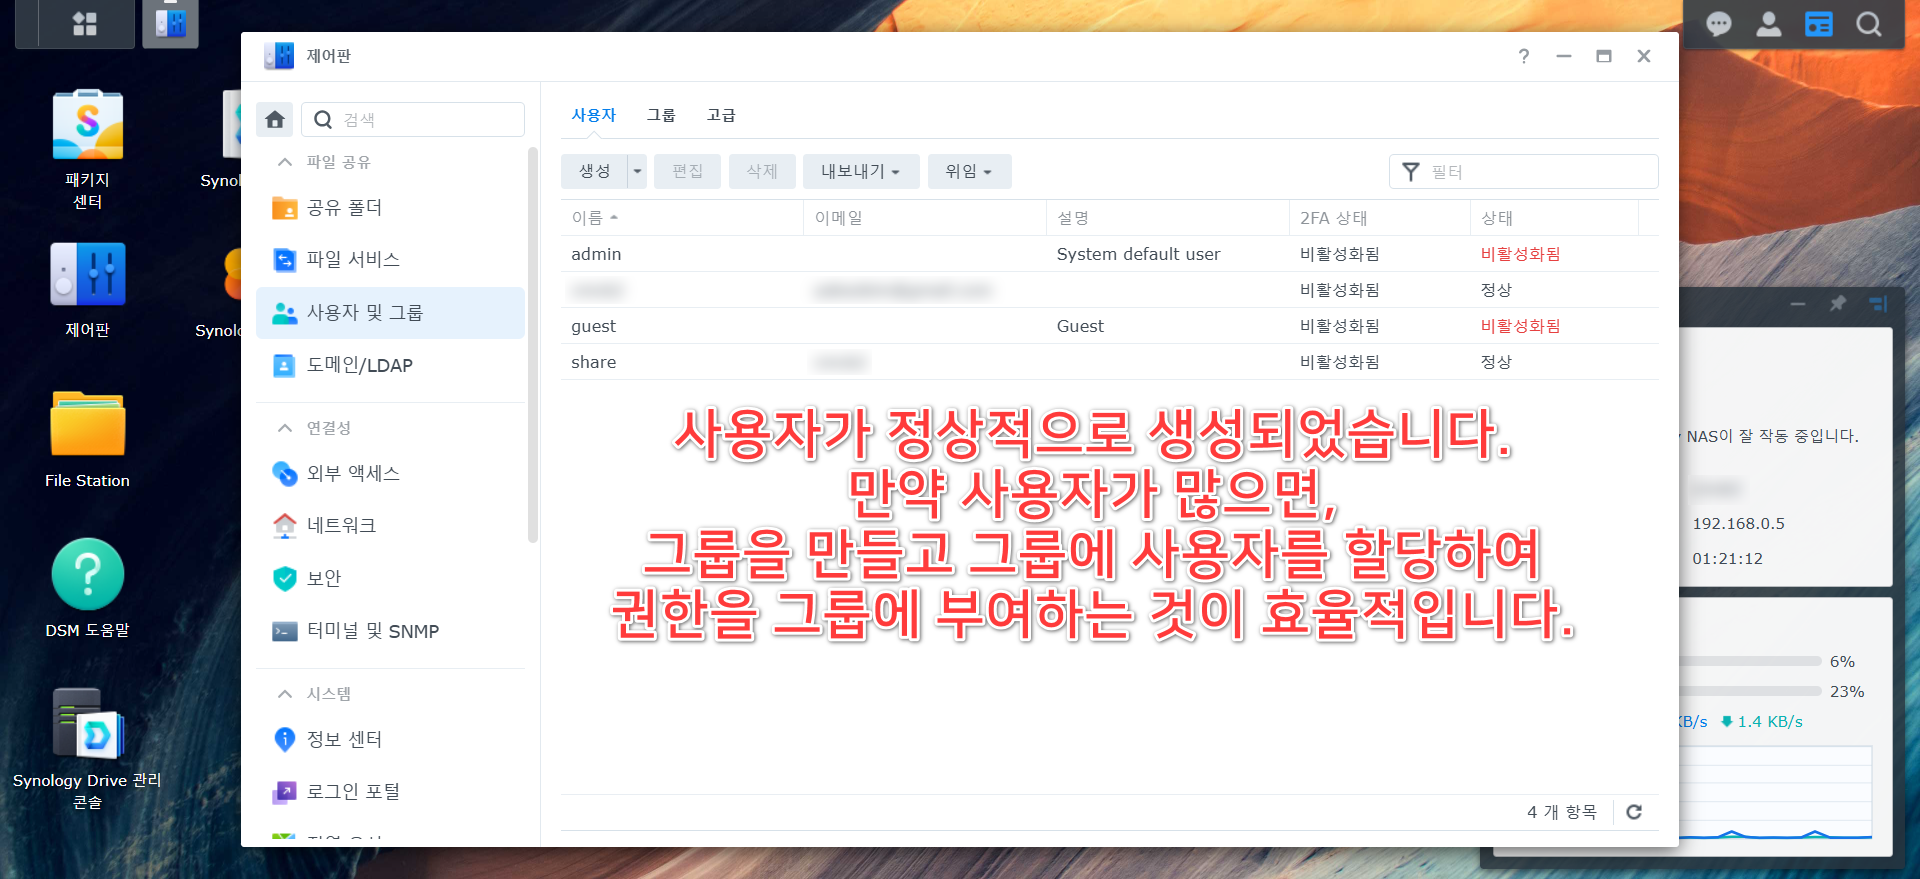Click the 23% usage bar in widget
This screenshot has height=879, width=1920.
tap(1750, 691)
